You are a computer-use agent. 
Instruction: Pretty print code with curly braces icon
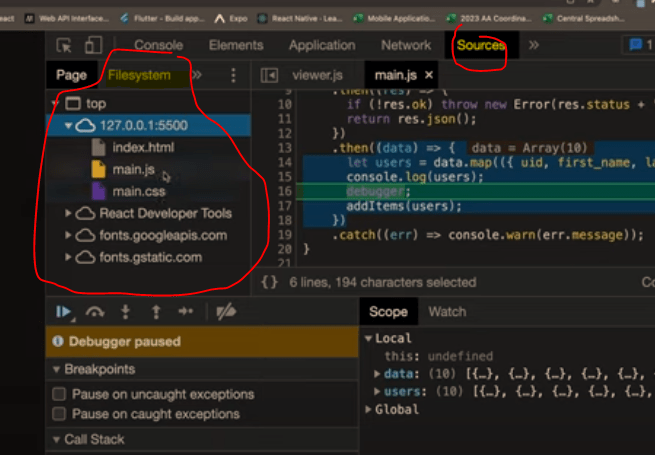(x=269, y=283)
